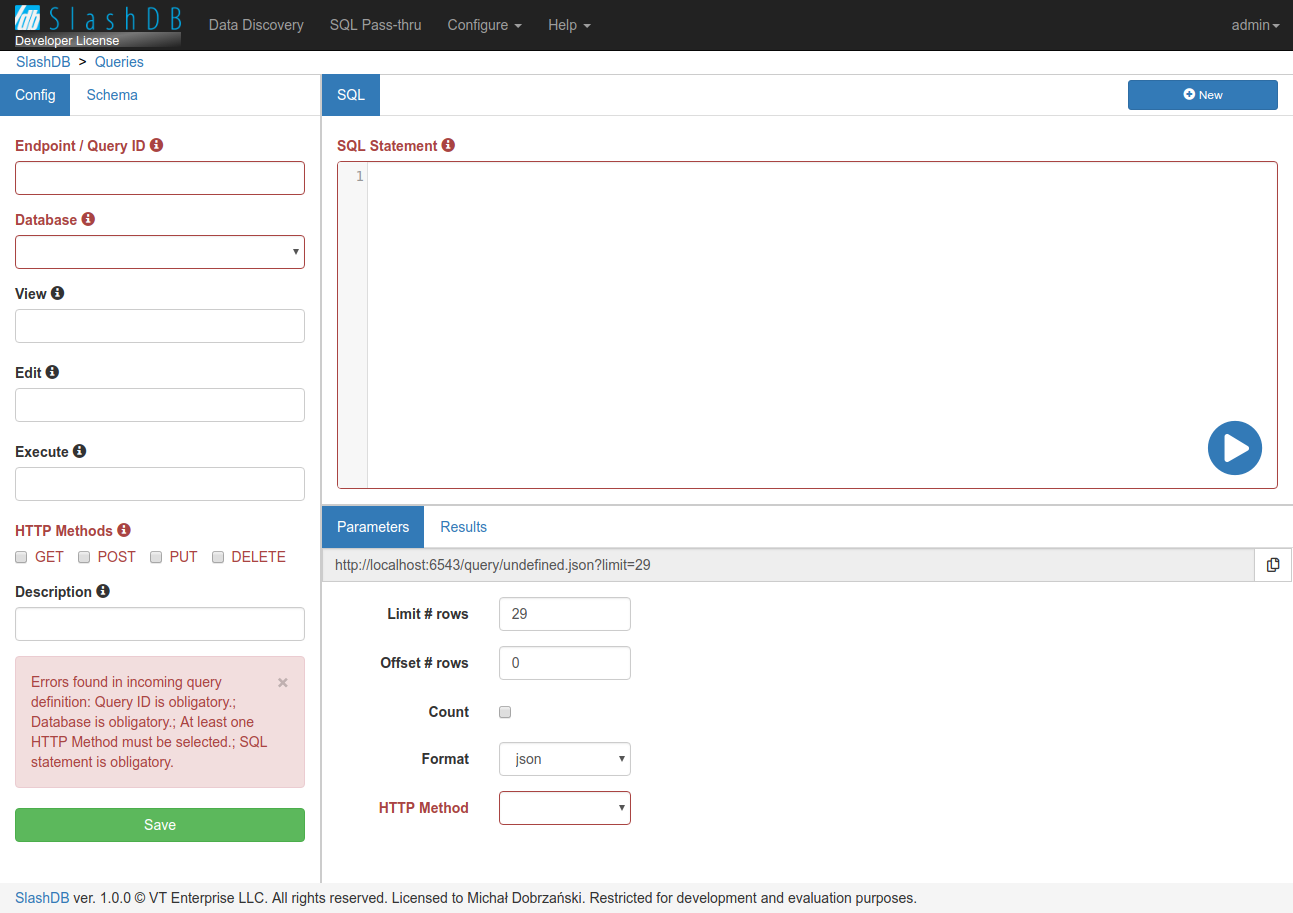1293x913 pixels.
Task: Run the query with the play button
Action: (x=1234, y=448)
